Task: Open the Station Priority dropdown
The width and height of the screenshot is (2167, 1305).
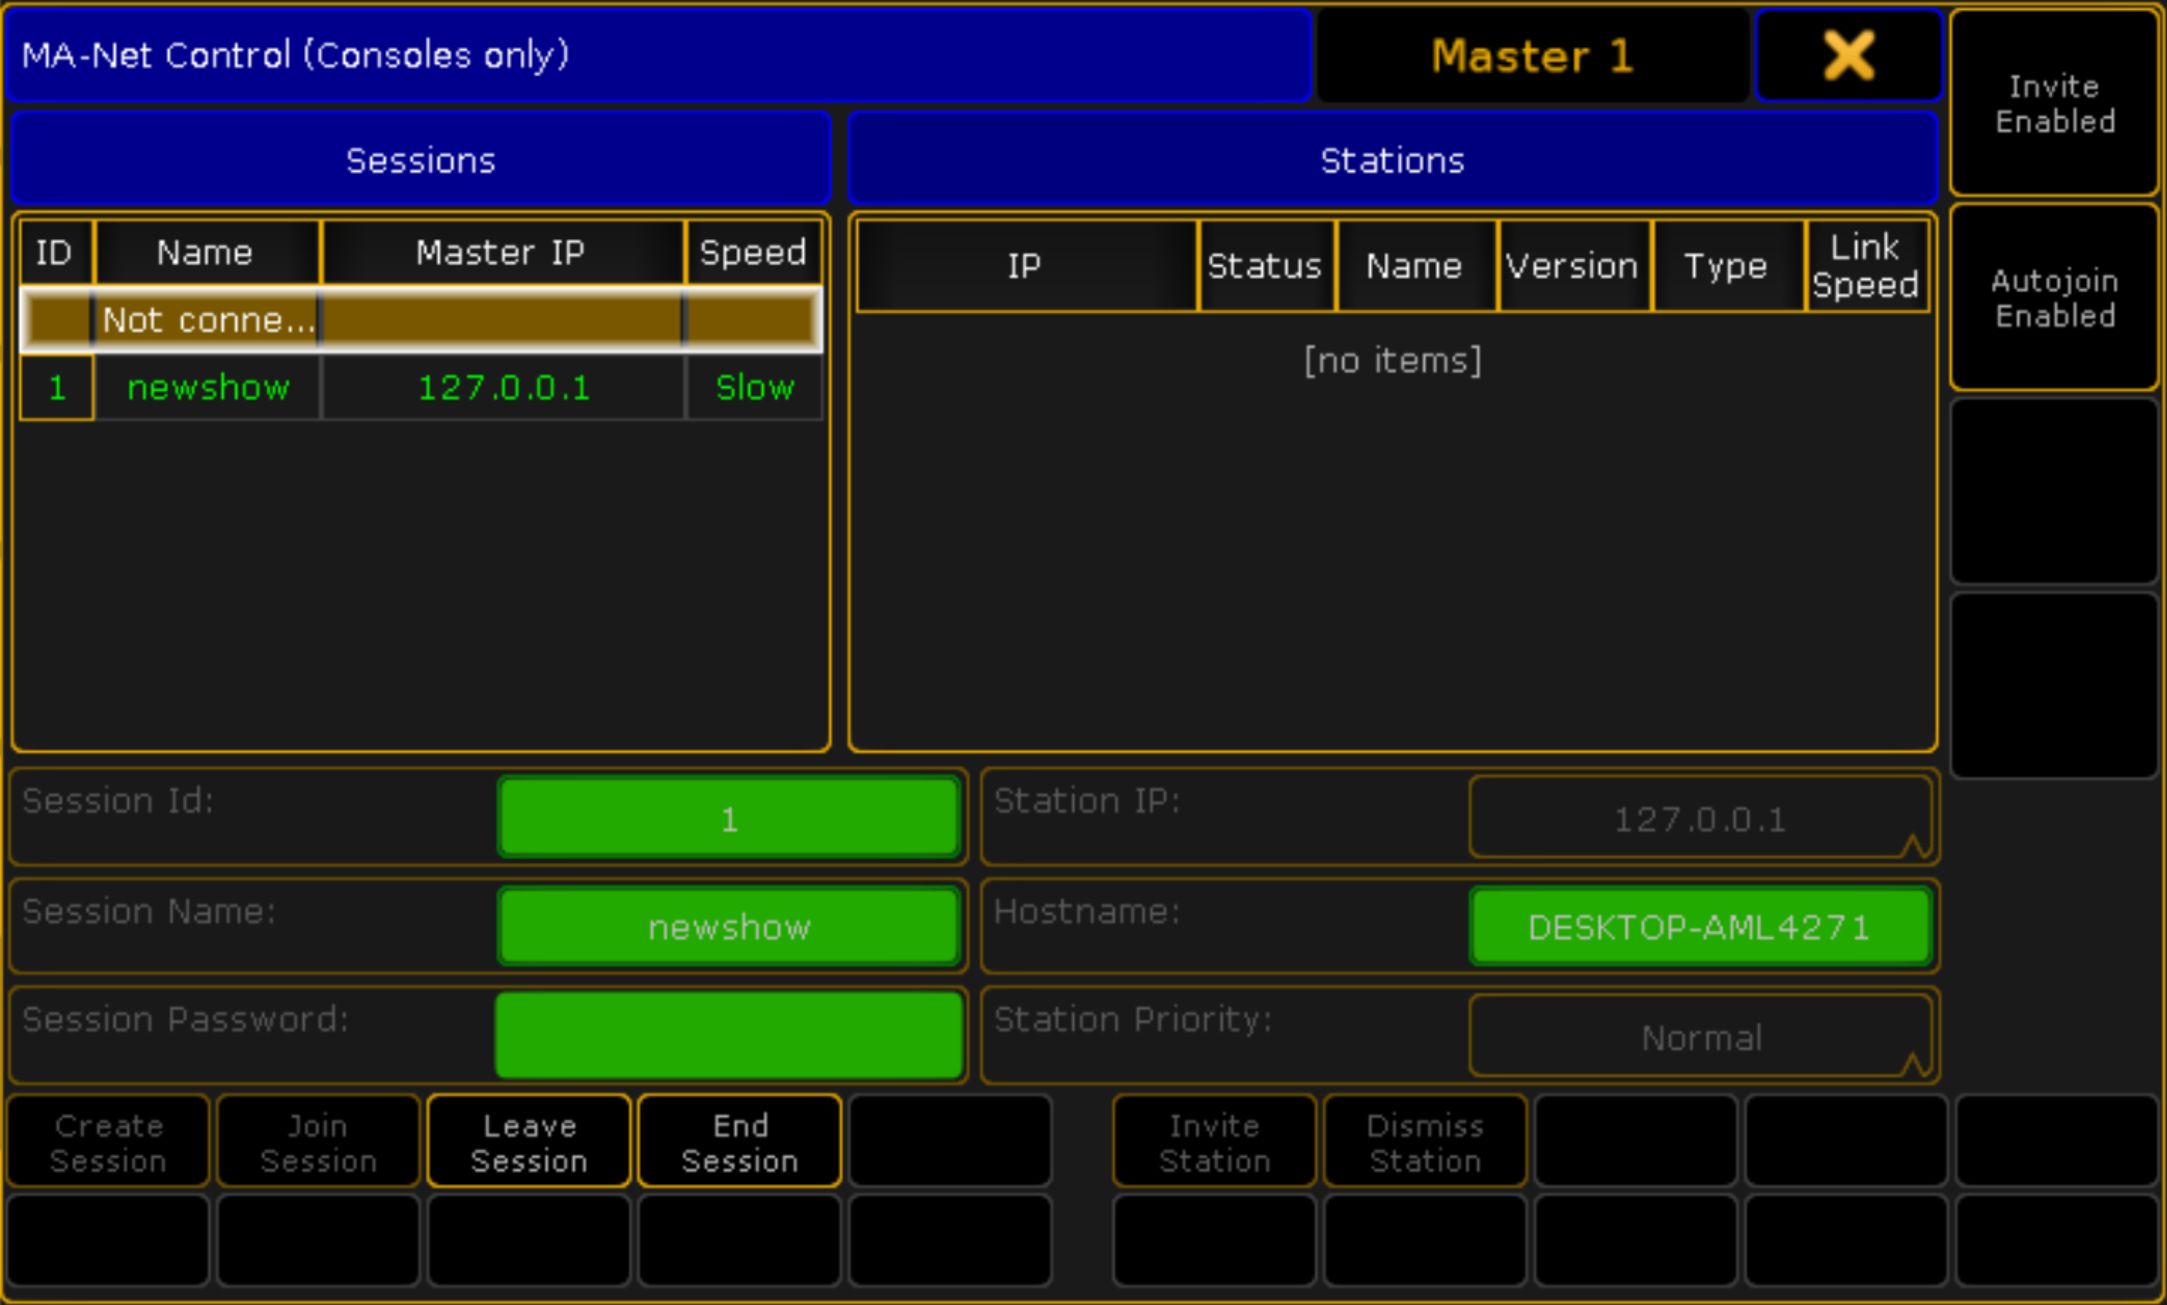Action: pyautogui.click(x=1699, y=1037)
